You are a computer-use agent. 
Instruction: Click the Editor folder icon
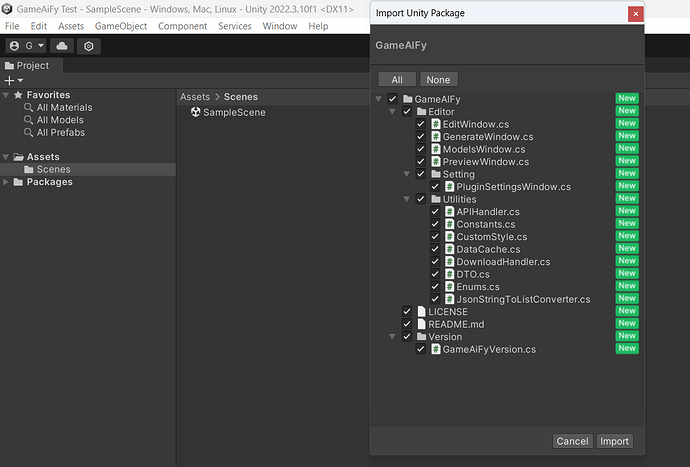click(x=422, y=111)
